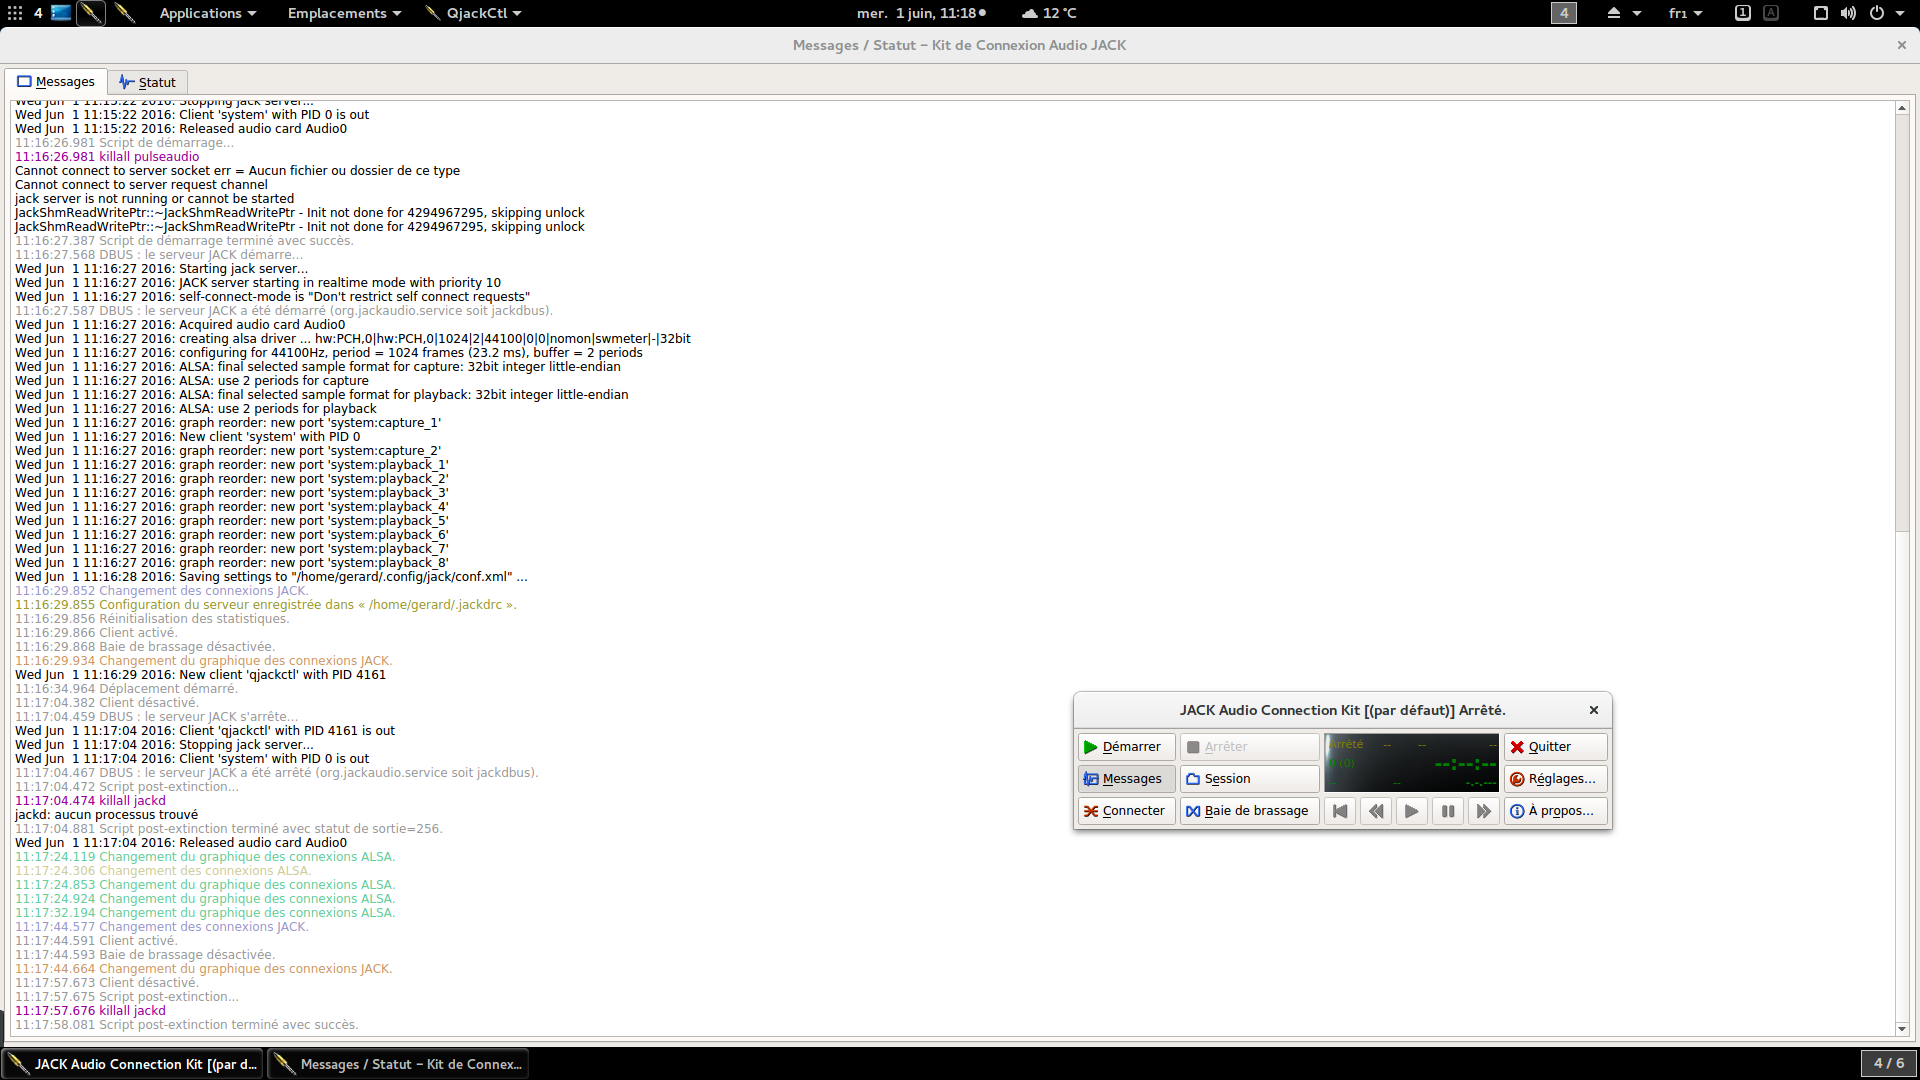Start JACK with the Démarrer button
This screenshot has height=1080, width=1920.
pyautogui.click(x=1126, y=747)
